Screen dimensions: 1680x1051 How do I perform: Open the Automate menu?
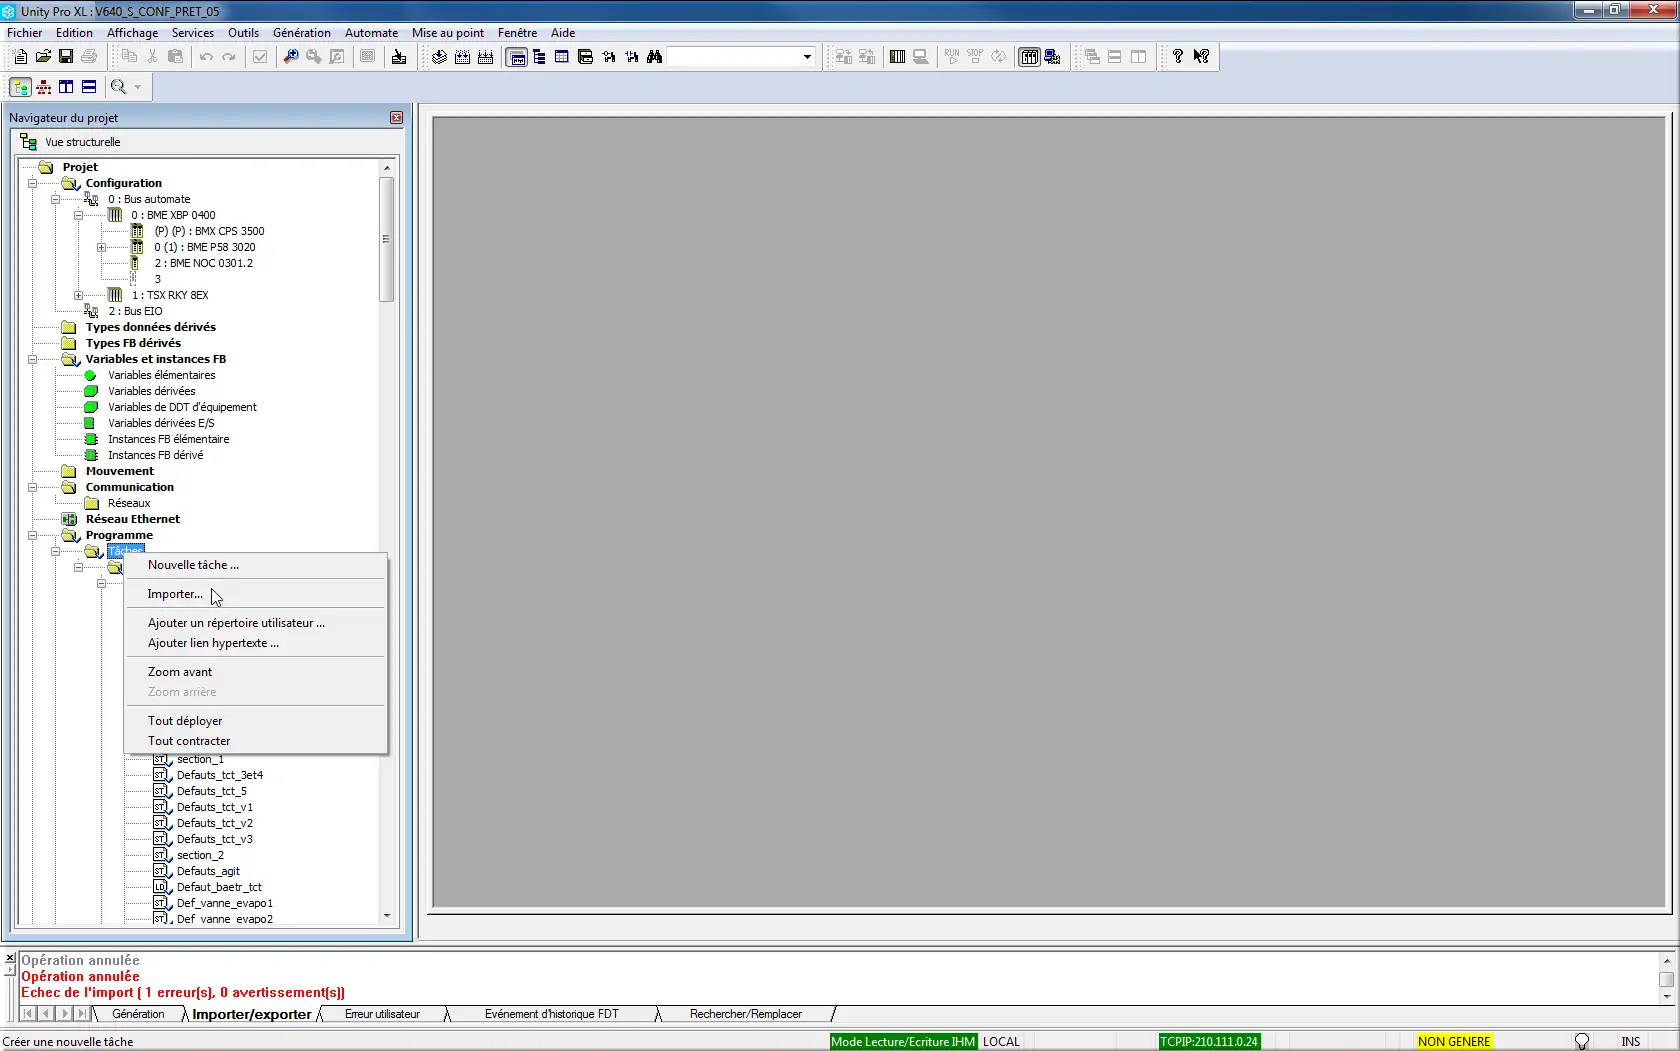[x=371, y=33]
